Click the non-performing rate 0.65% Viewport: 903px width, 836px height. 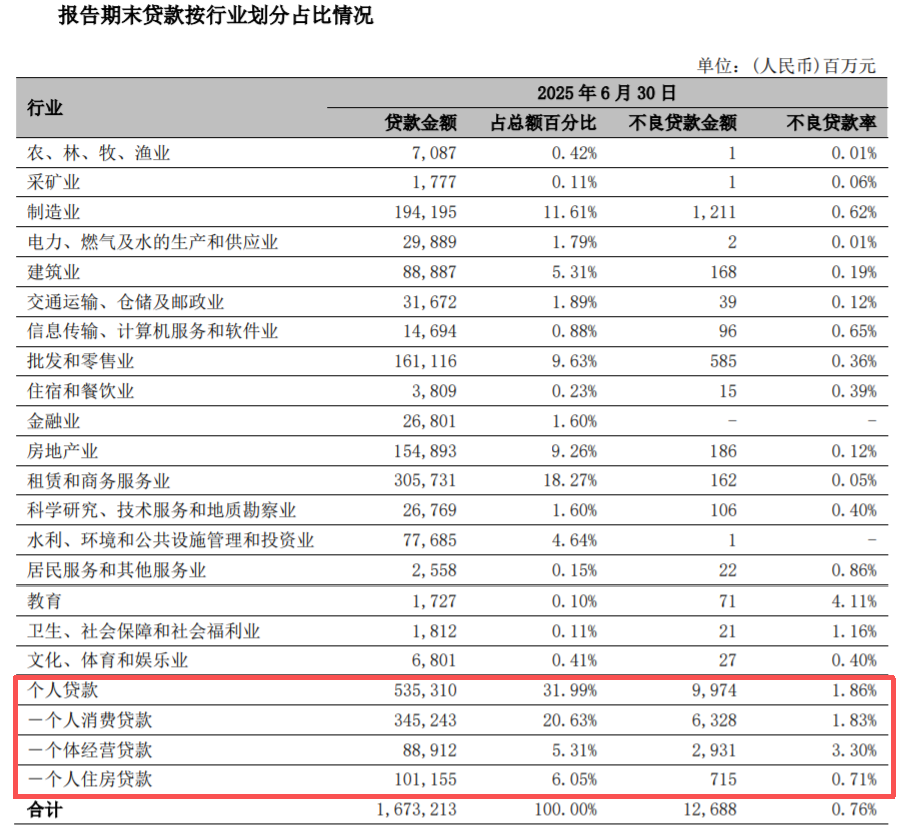(x=853, y=332)
